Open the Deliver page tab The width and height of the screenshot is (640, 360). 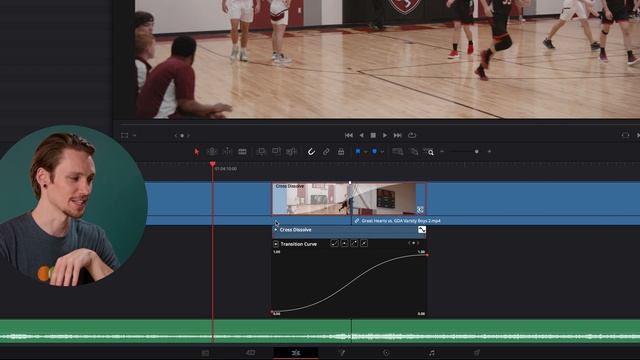point(477,353)
